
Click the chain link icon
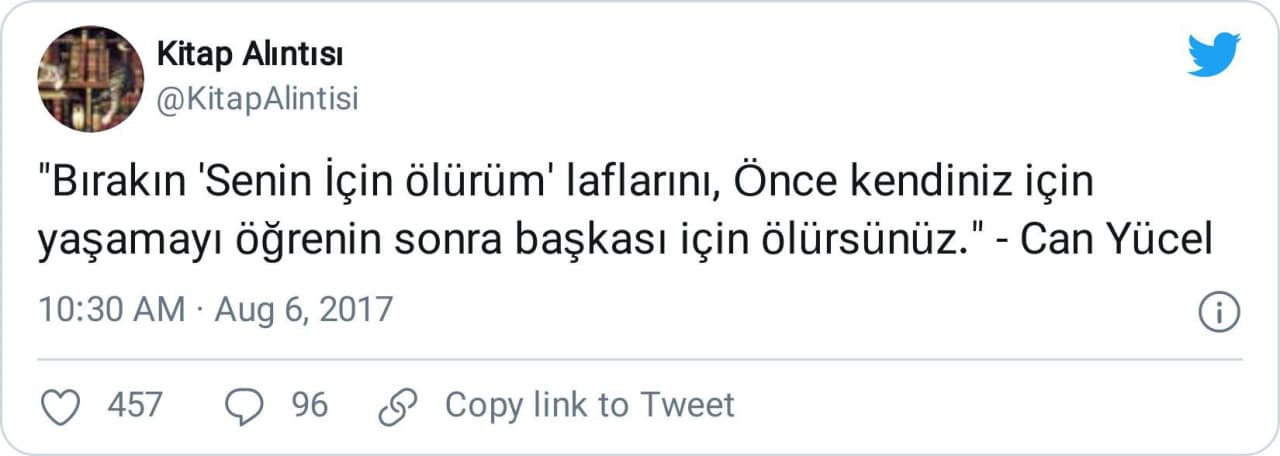click(x=397, y=405)
